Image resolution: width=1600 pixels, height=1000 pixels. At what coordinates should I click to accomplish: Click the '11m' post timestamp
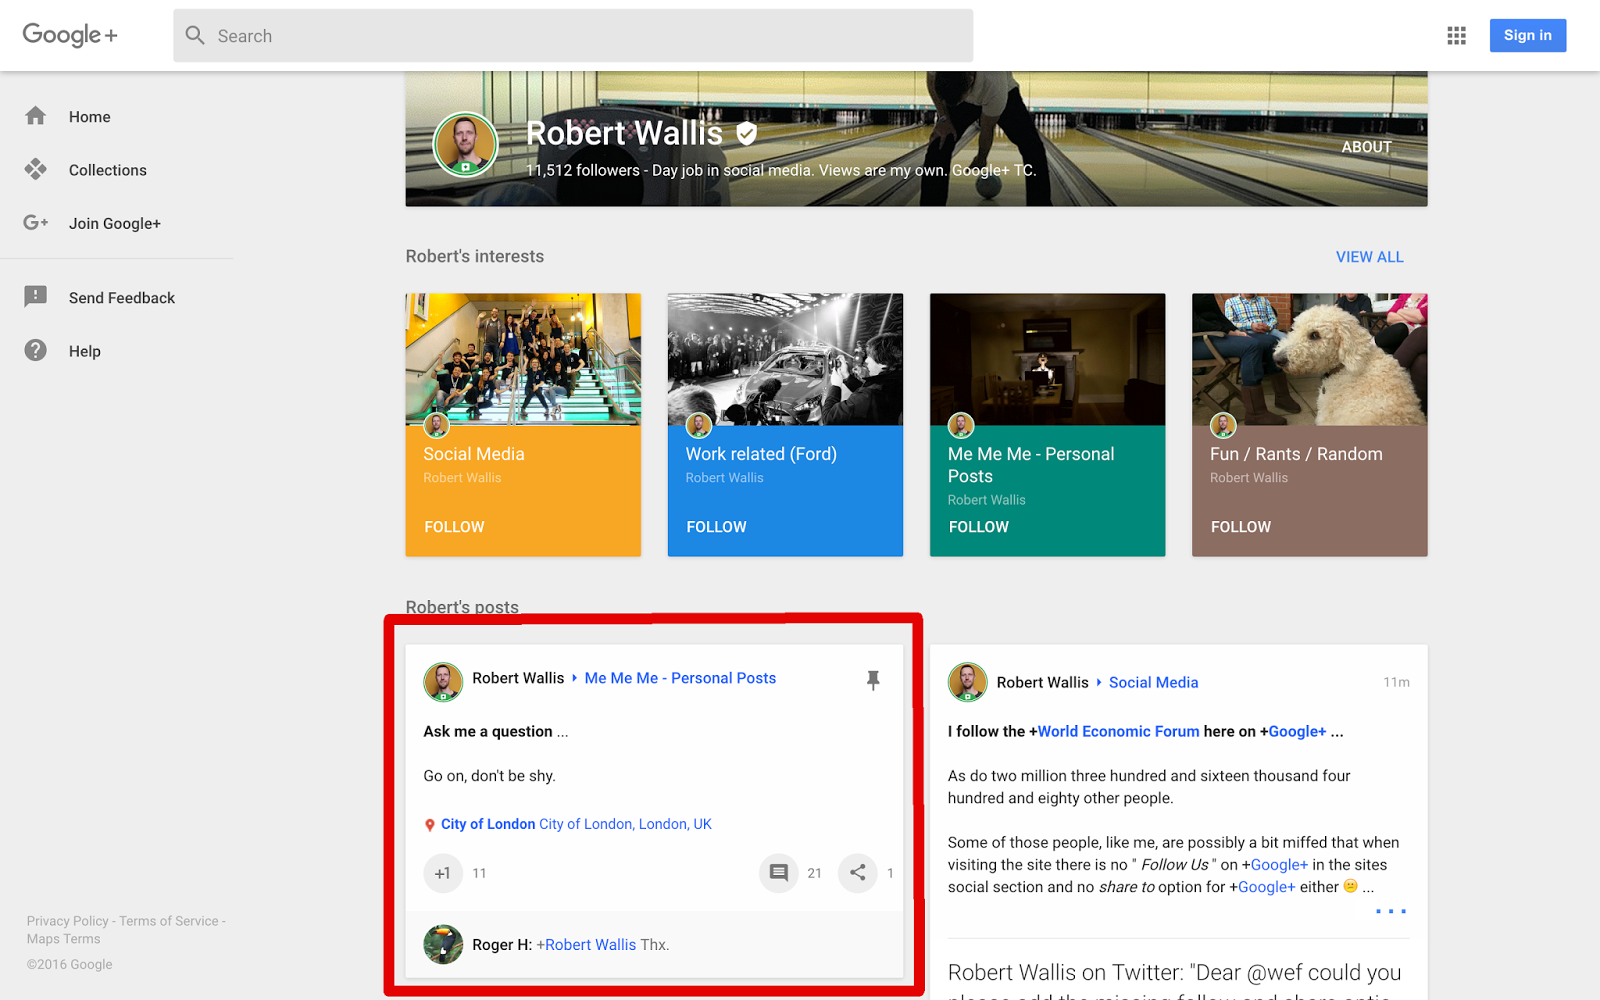click(x=1396, y=682)
